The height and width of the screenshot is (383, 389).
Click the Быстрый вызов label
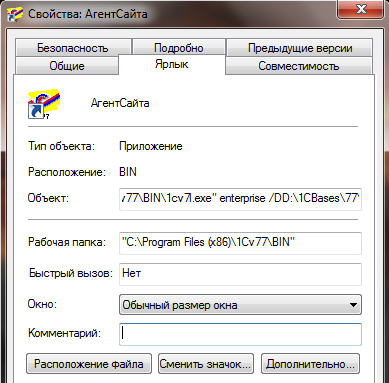[x=71, y=273]
